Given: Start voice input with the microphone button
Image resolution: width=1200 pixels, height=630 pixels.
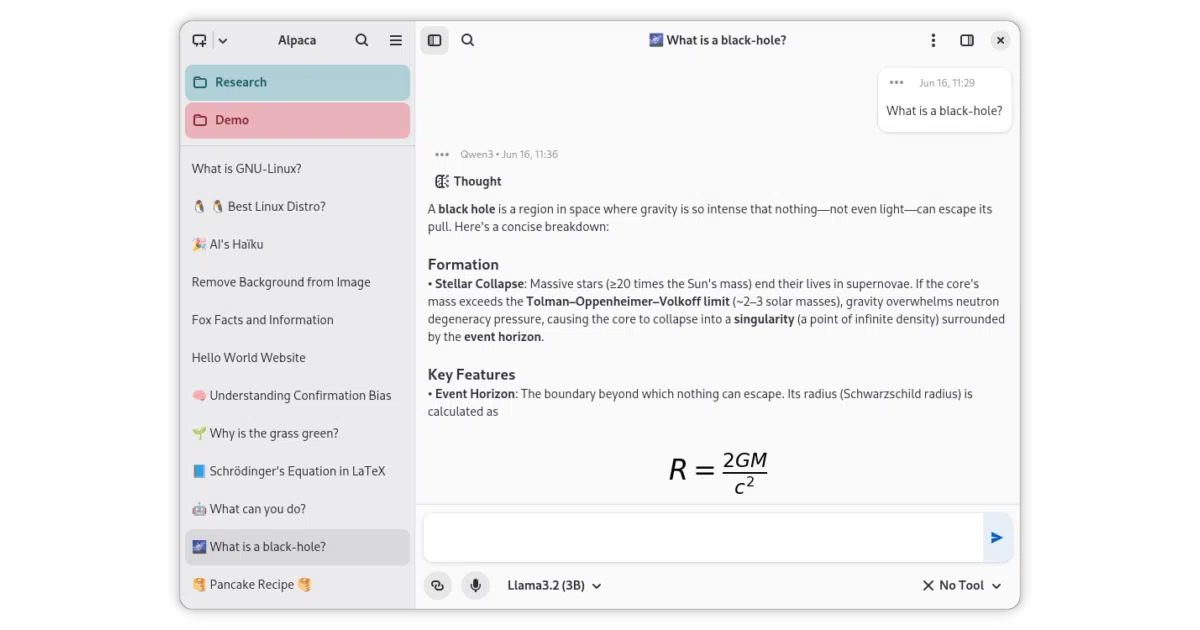Looking at the screenshot, I should pos(476,586).
